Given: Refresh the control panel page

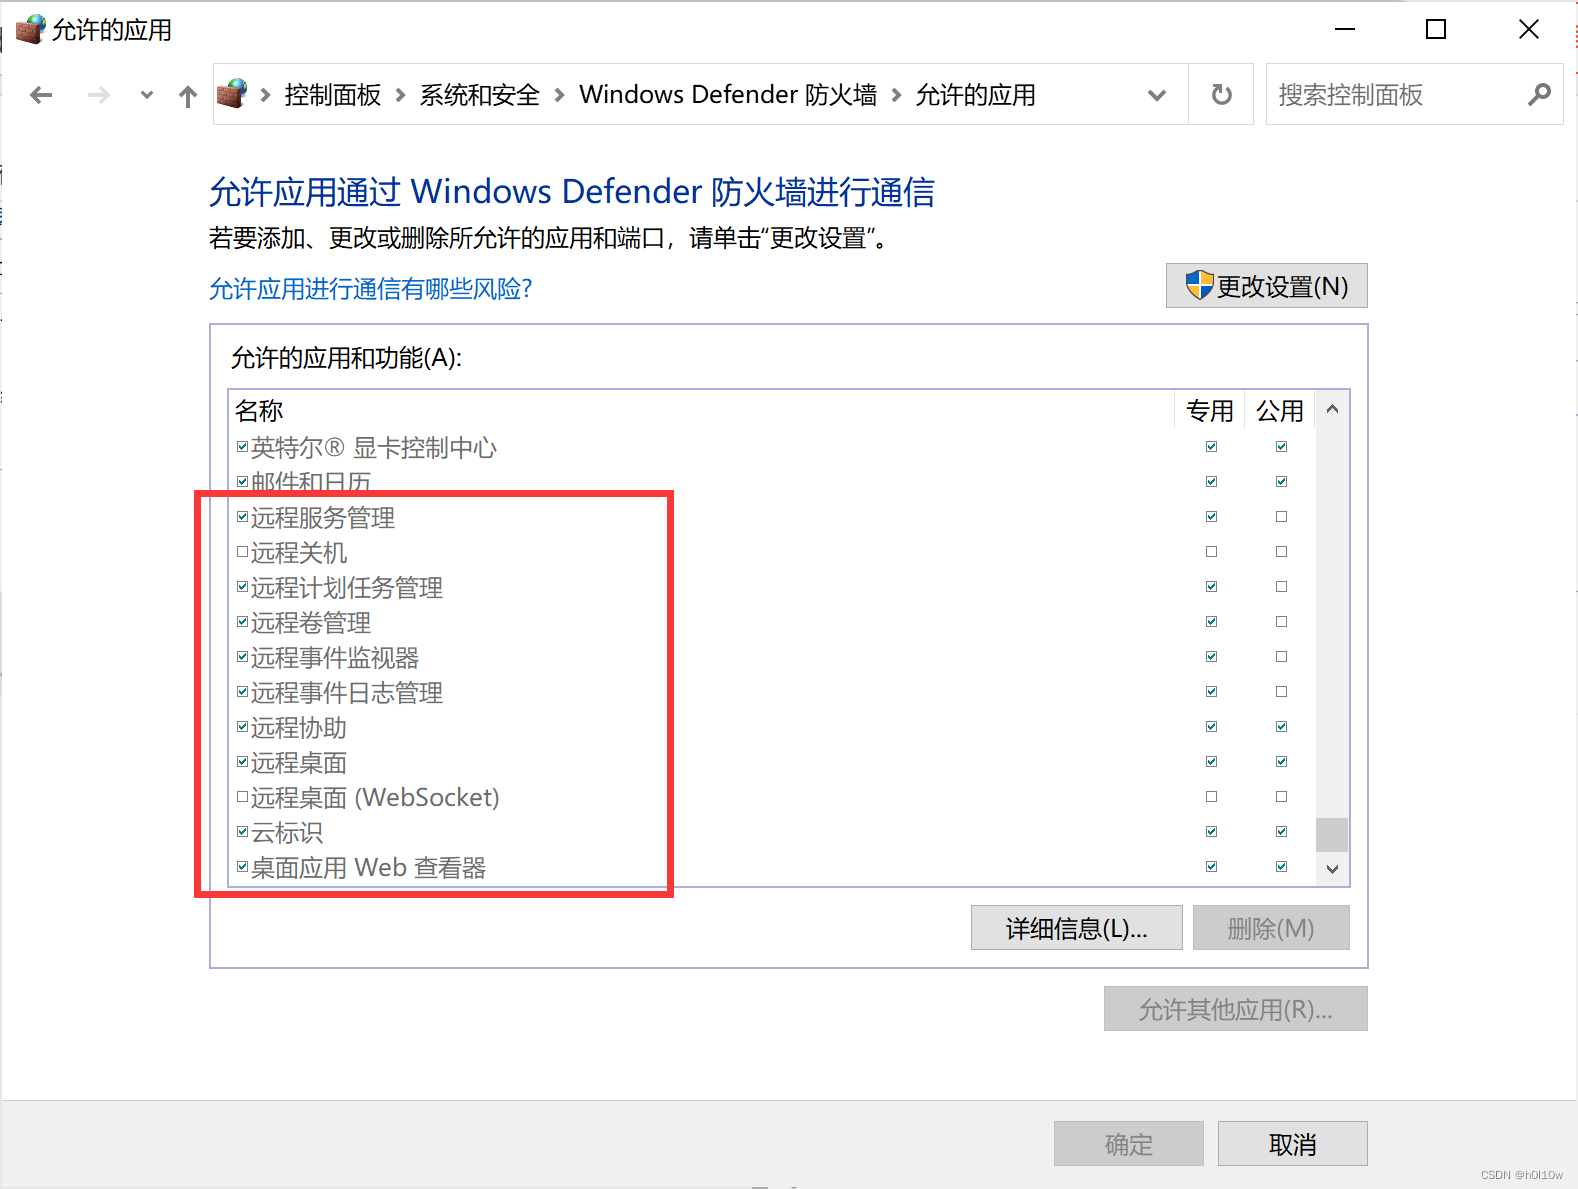Looking at the screenshot, I should (x=1221, y=95).
